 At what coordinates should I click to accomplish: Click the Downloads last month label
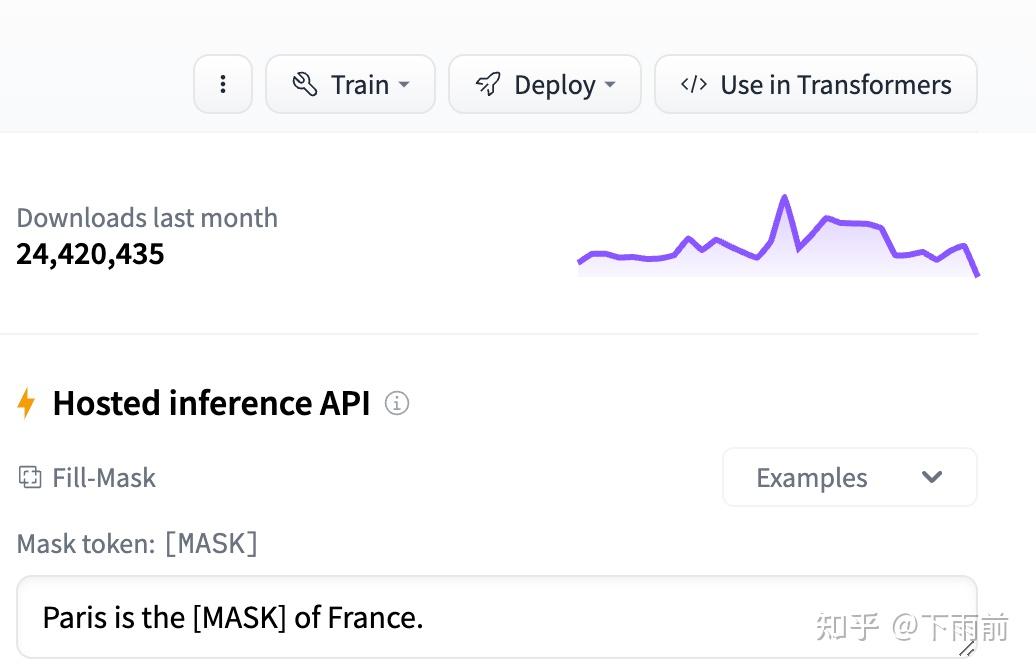(x=147, y=218)
